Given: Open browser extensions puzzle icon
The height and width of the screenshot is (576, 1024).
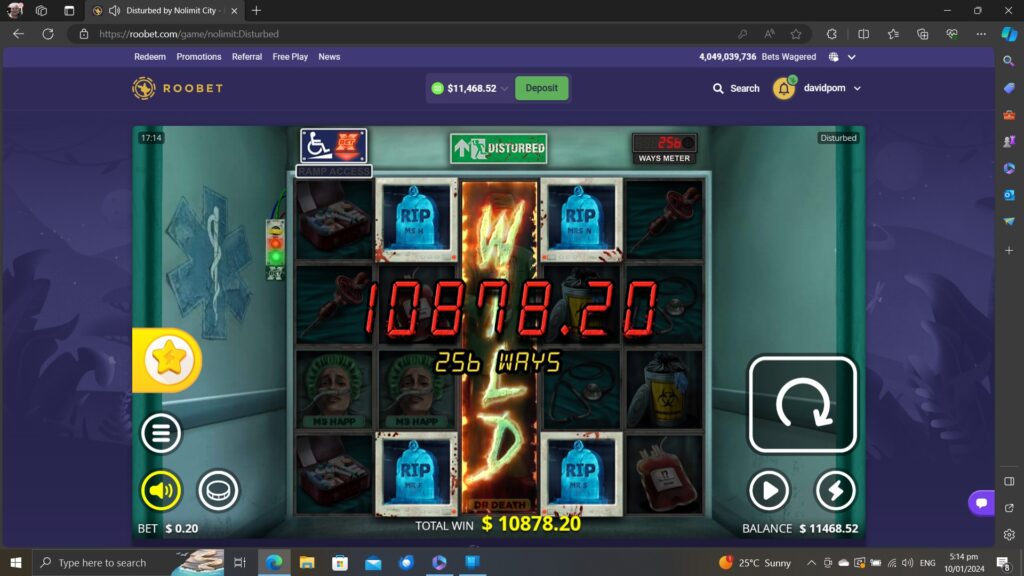Looking at the screenshot, I should (831, 34).
